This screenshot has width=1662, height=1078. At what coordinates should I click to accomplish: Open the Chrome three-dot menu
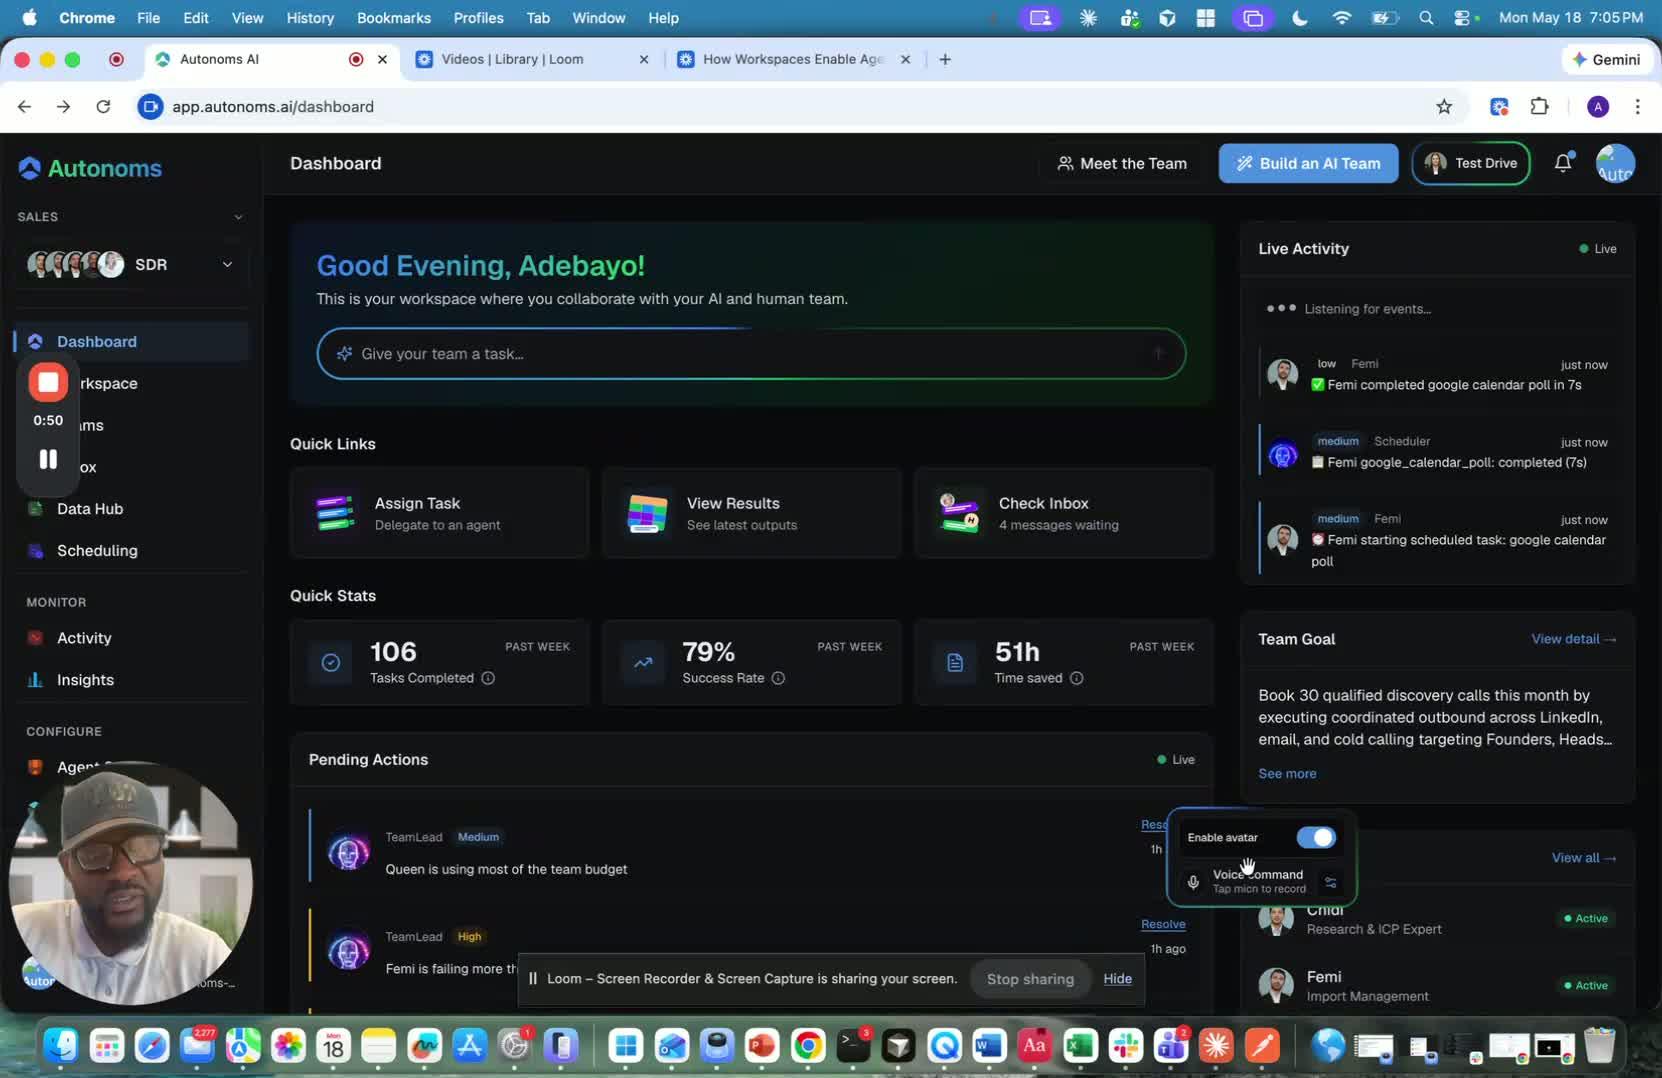point(1637,106)
